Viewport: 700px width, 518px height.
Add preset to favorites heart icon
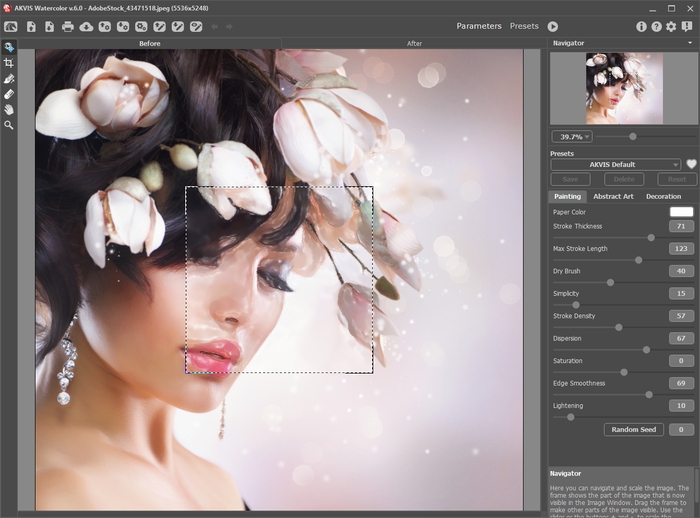pyautogui.click(x=691, y=164)
